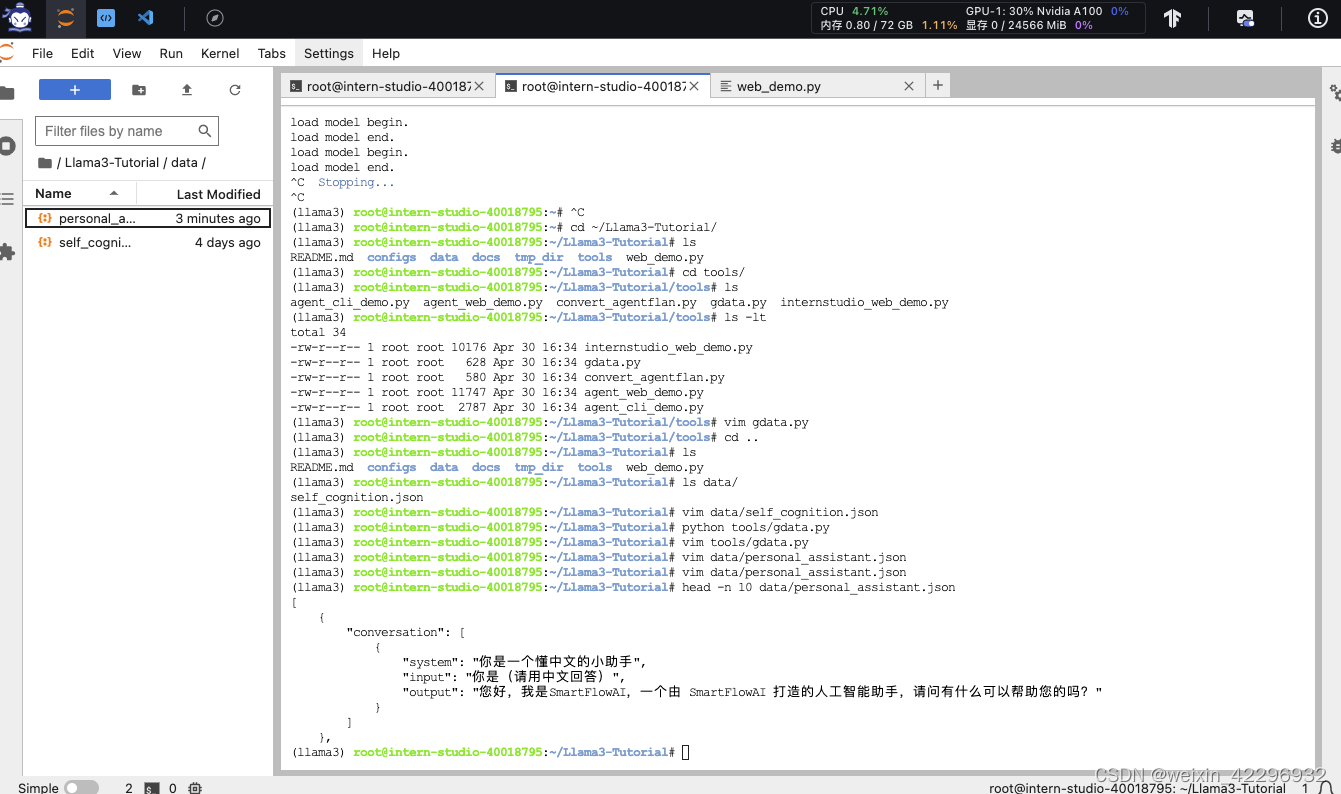Click inside the Filter files by name field

(x=110, y=131)
